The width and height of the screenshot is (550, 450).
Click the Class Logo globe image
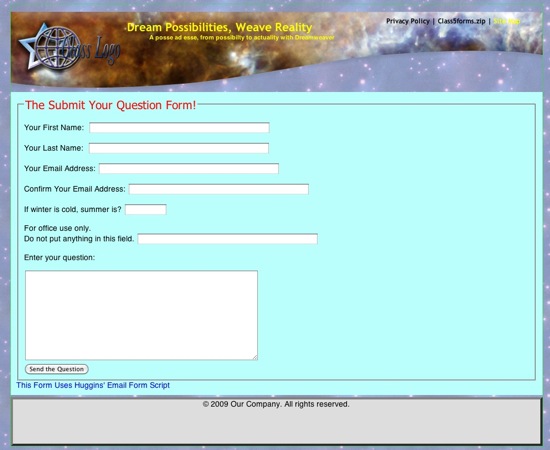click(69, 48)
